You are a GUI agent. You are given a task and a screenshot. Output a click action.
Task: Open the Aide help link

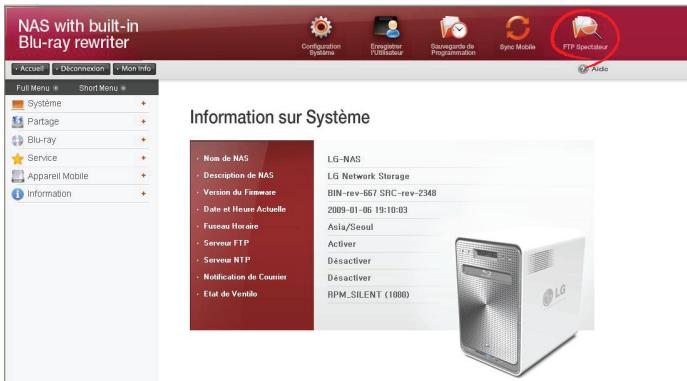point(599,69)
